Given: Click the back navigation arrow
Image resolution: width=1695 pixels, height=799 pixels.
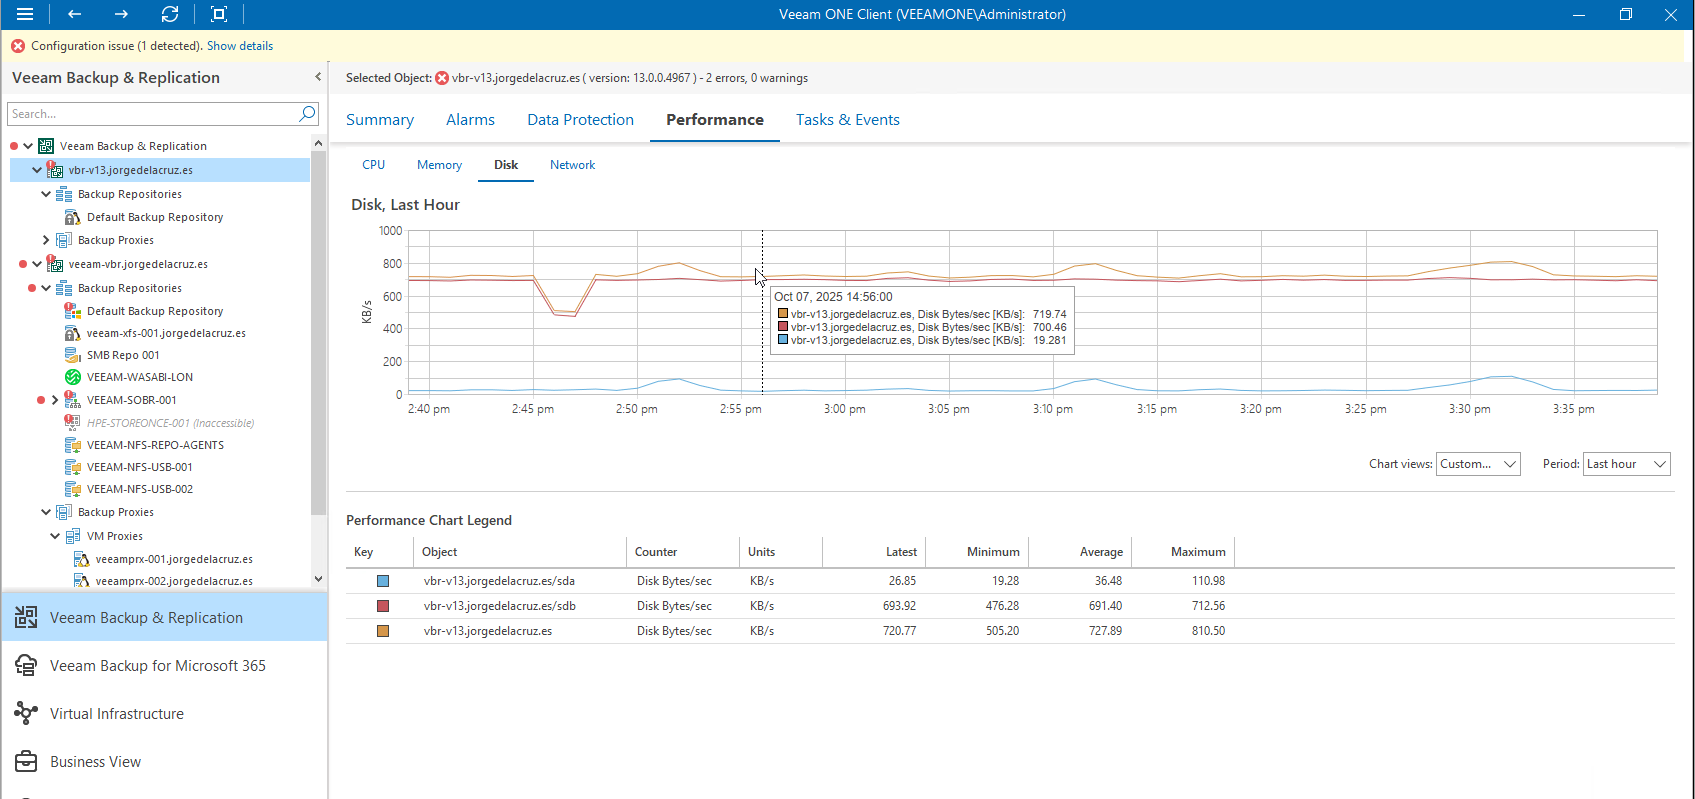Looking at the screenshot, I should (x=74, y=14).
